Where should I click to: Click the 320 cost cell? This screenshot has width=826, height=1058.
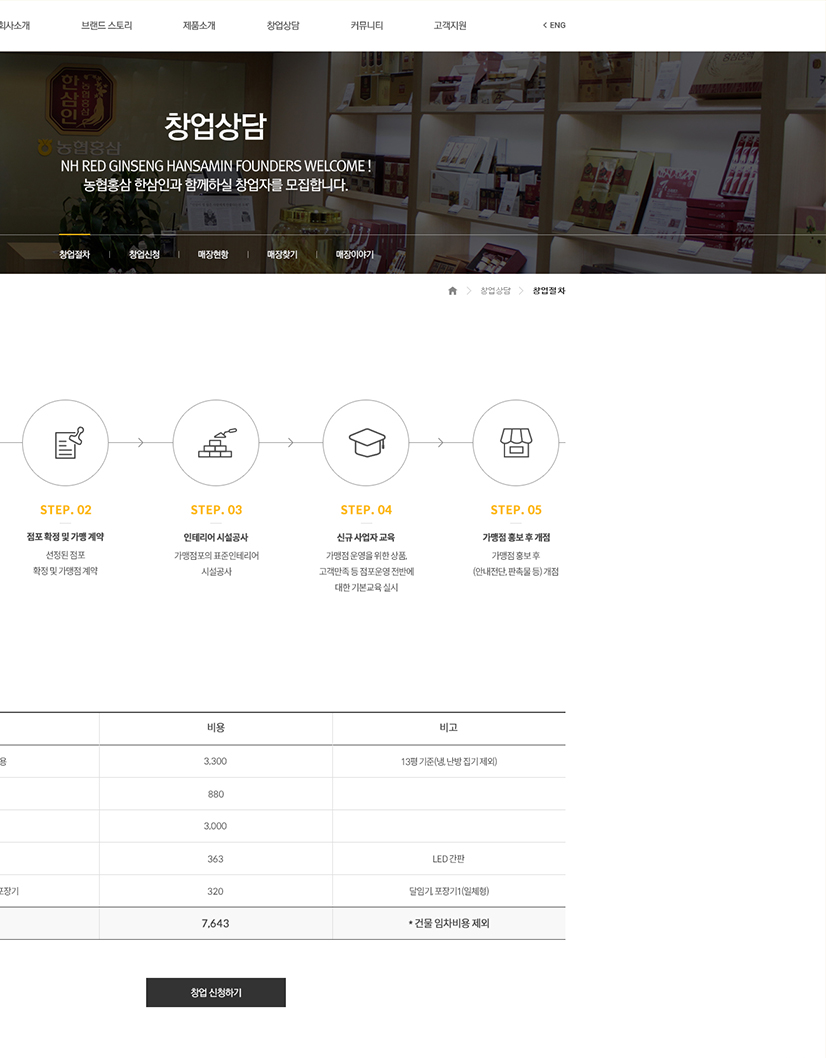coord(216,891)
